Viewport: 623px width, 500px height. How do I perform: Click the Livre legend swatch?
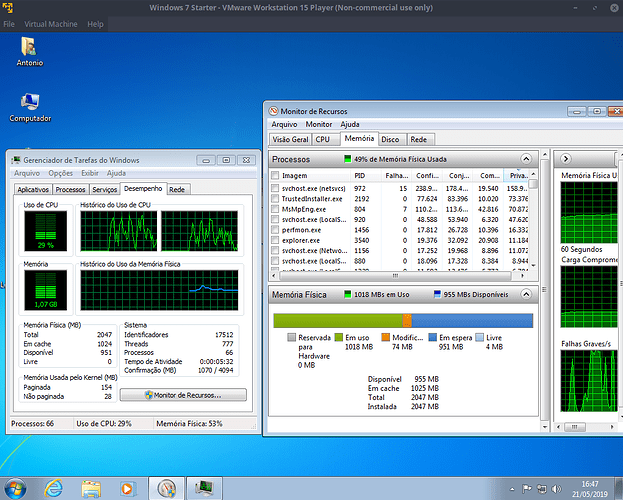click(480, 337)
